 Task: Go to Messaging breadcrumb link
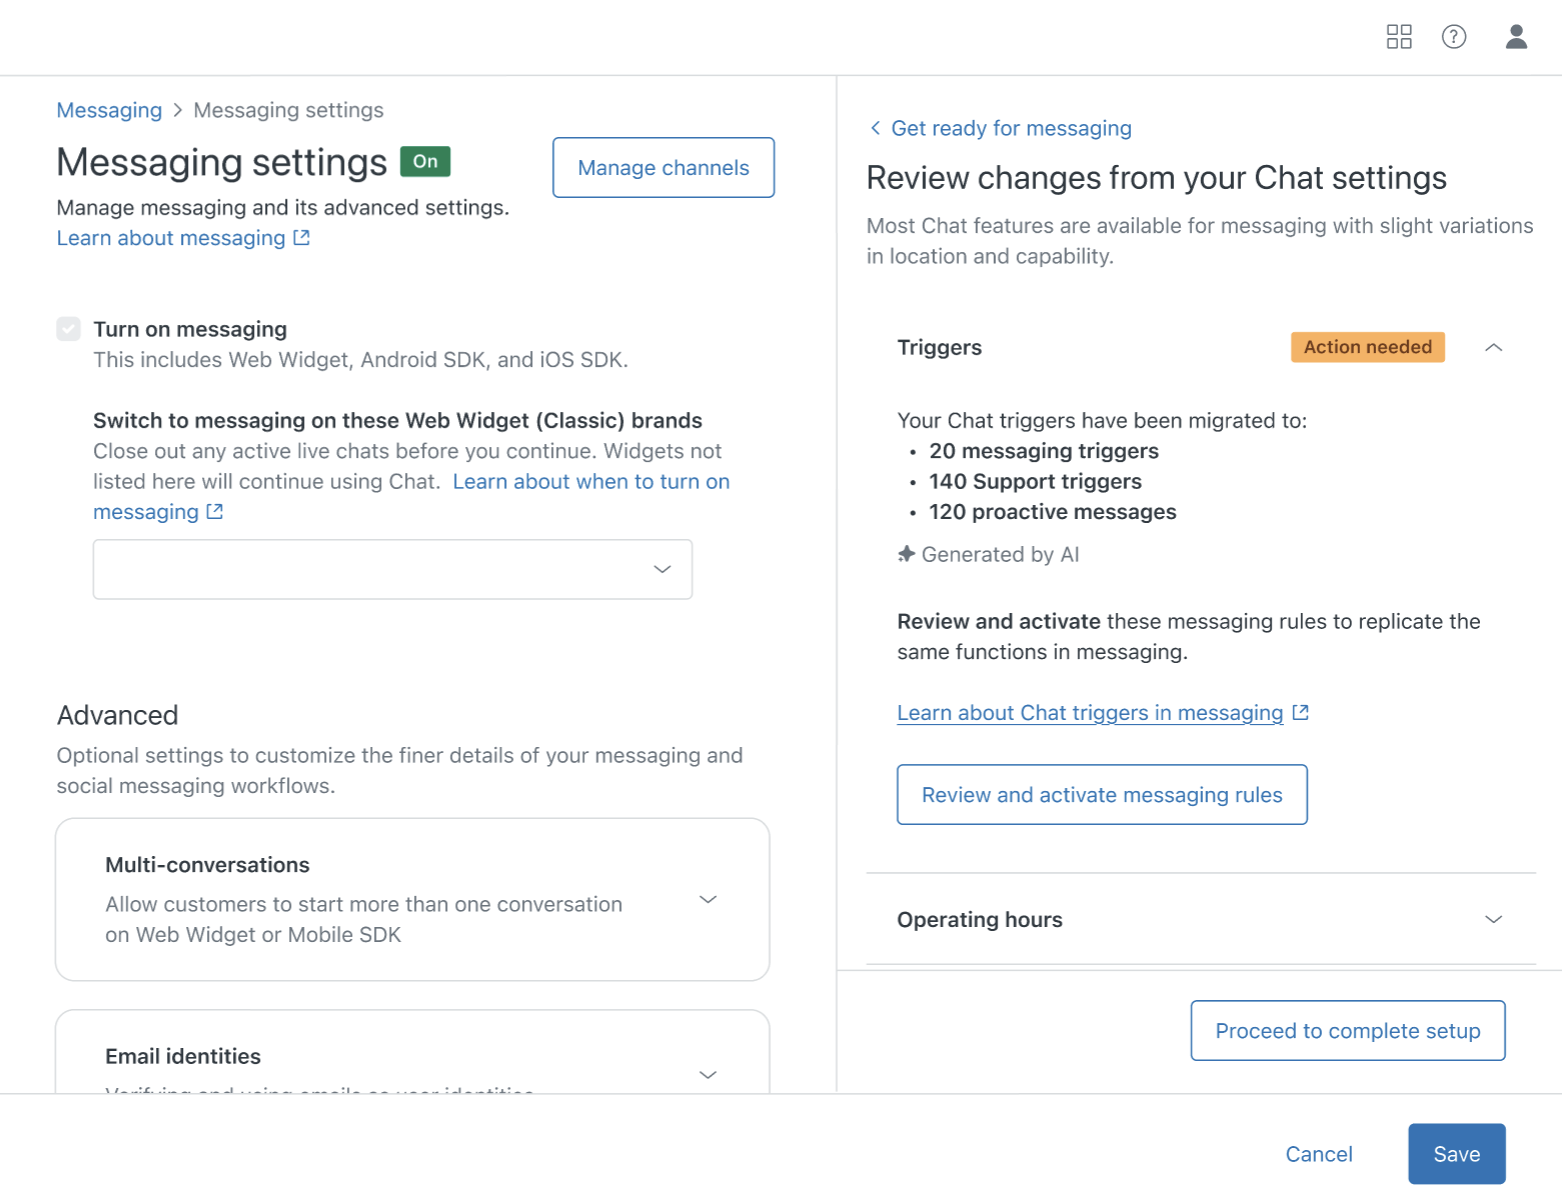pos(109,110)
